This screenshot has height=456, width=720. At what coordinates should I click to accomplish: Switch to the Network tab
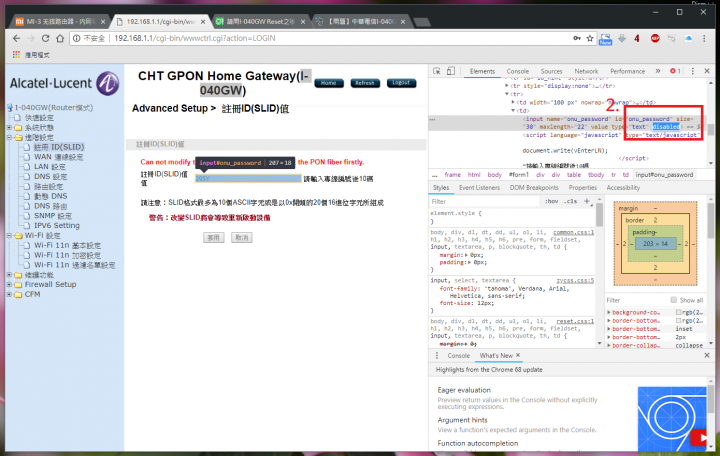point(586,71)
